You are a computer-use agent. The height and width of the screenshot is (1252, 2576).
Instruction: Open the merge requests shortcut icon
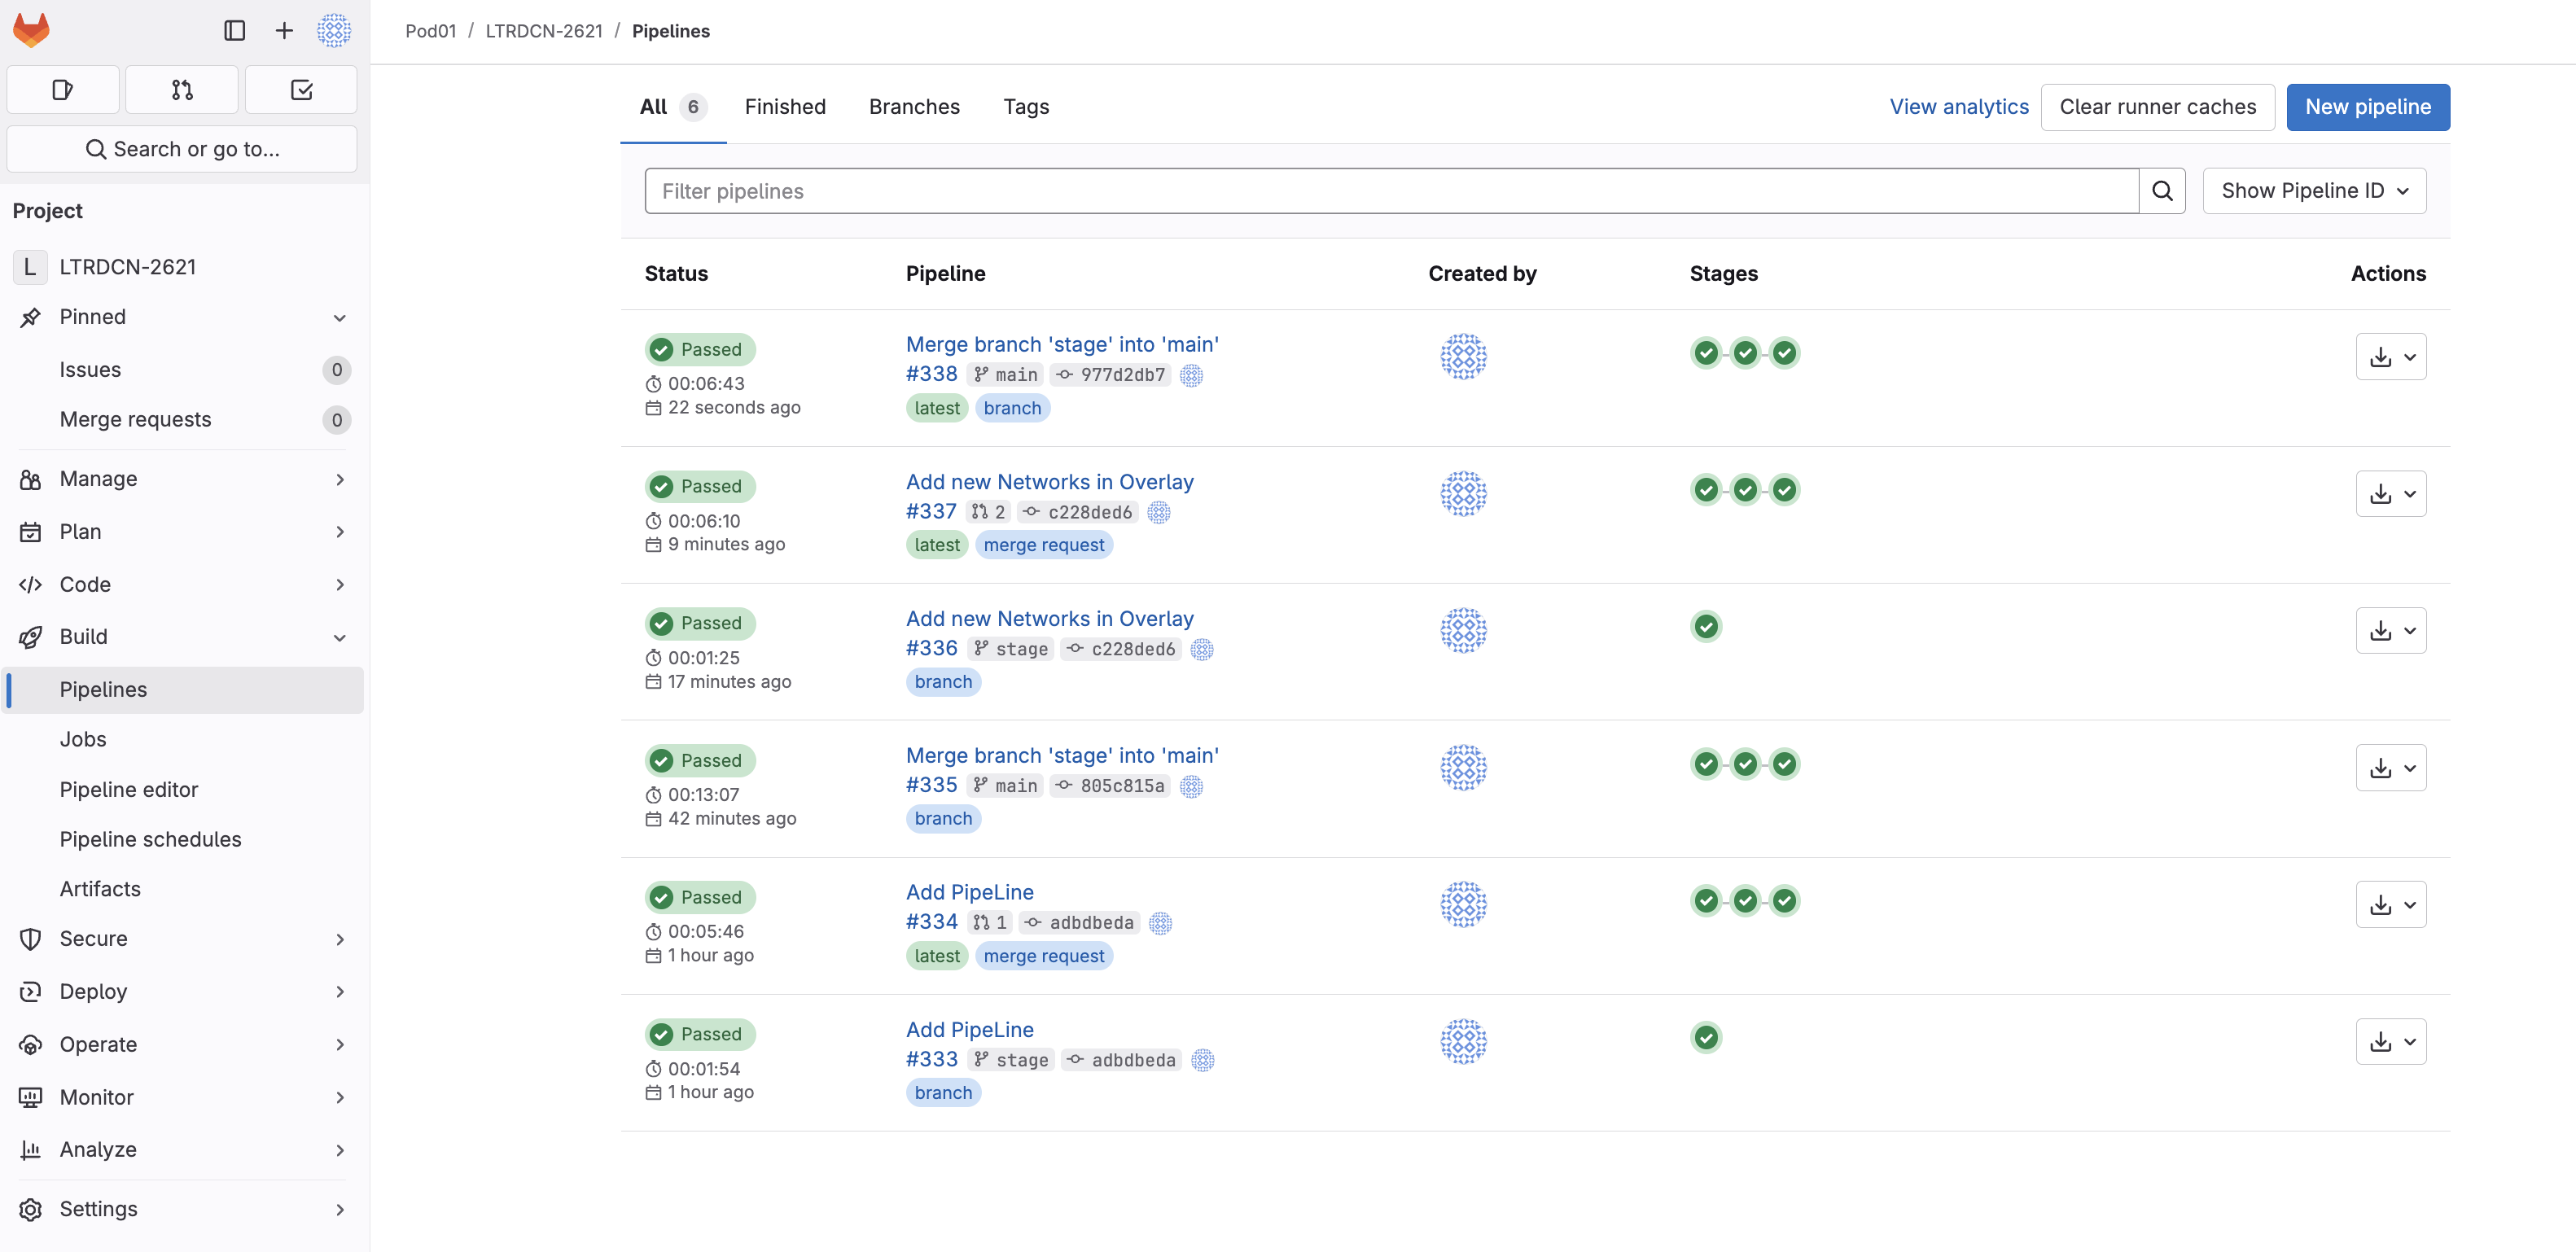click(182, 90)
